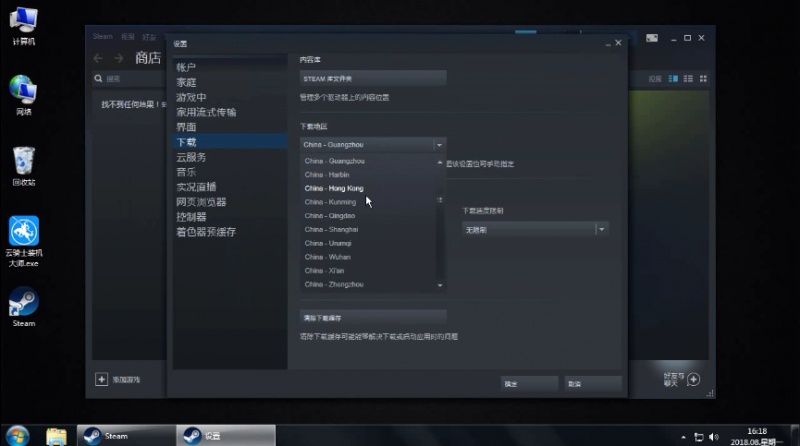Open the Steam menu in the main window

103,37
